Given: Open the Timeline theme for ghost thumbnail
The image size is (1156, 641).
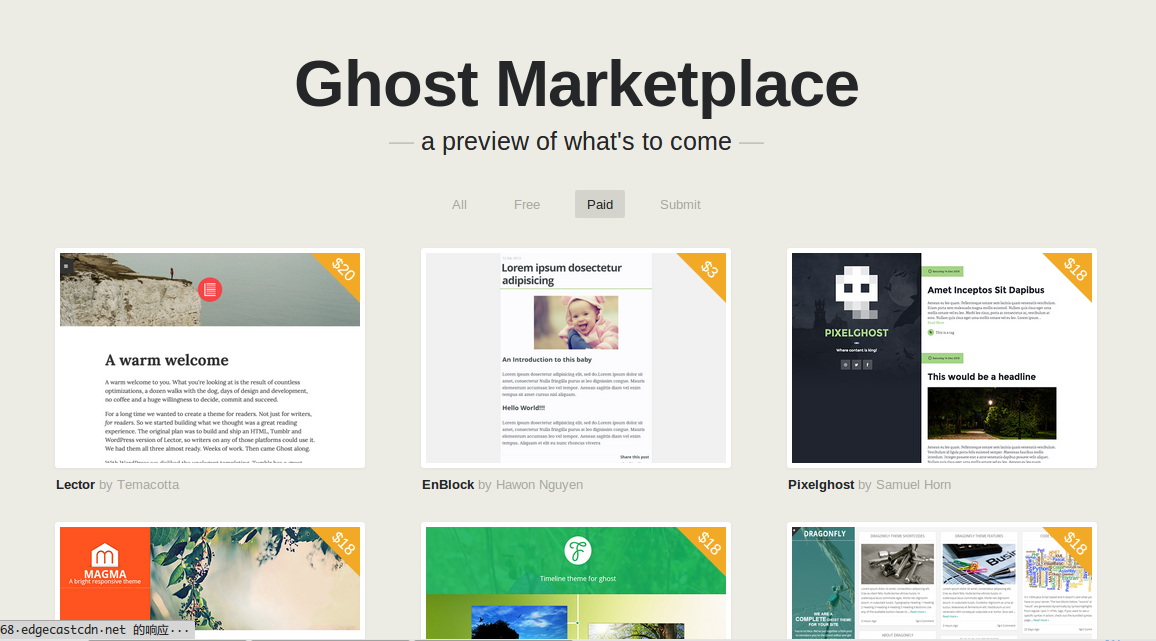Looking at the screenshot, I should pos(576,581).
